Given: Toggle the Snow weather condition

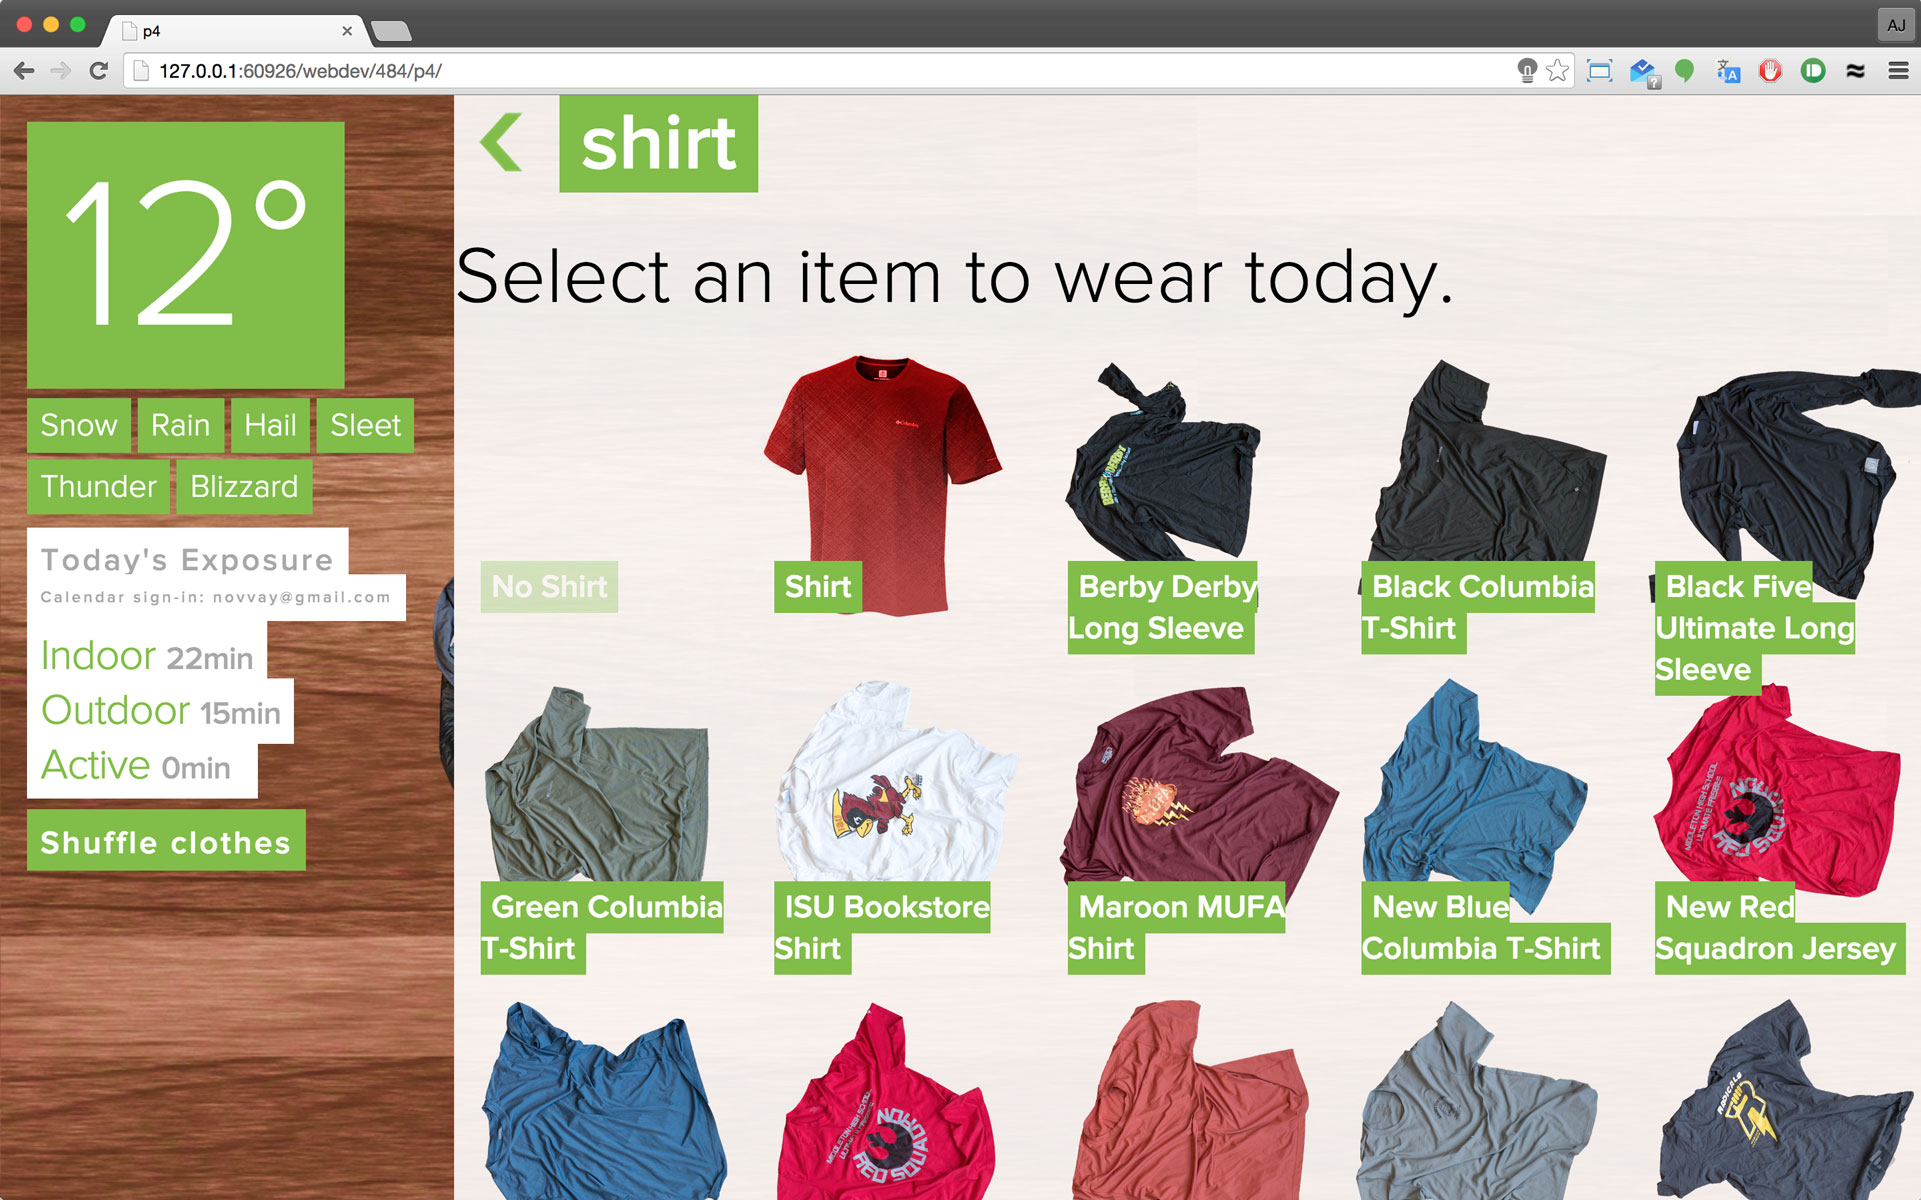Looking at the screenshot, I should pos(79,425).
